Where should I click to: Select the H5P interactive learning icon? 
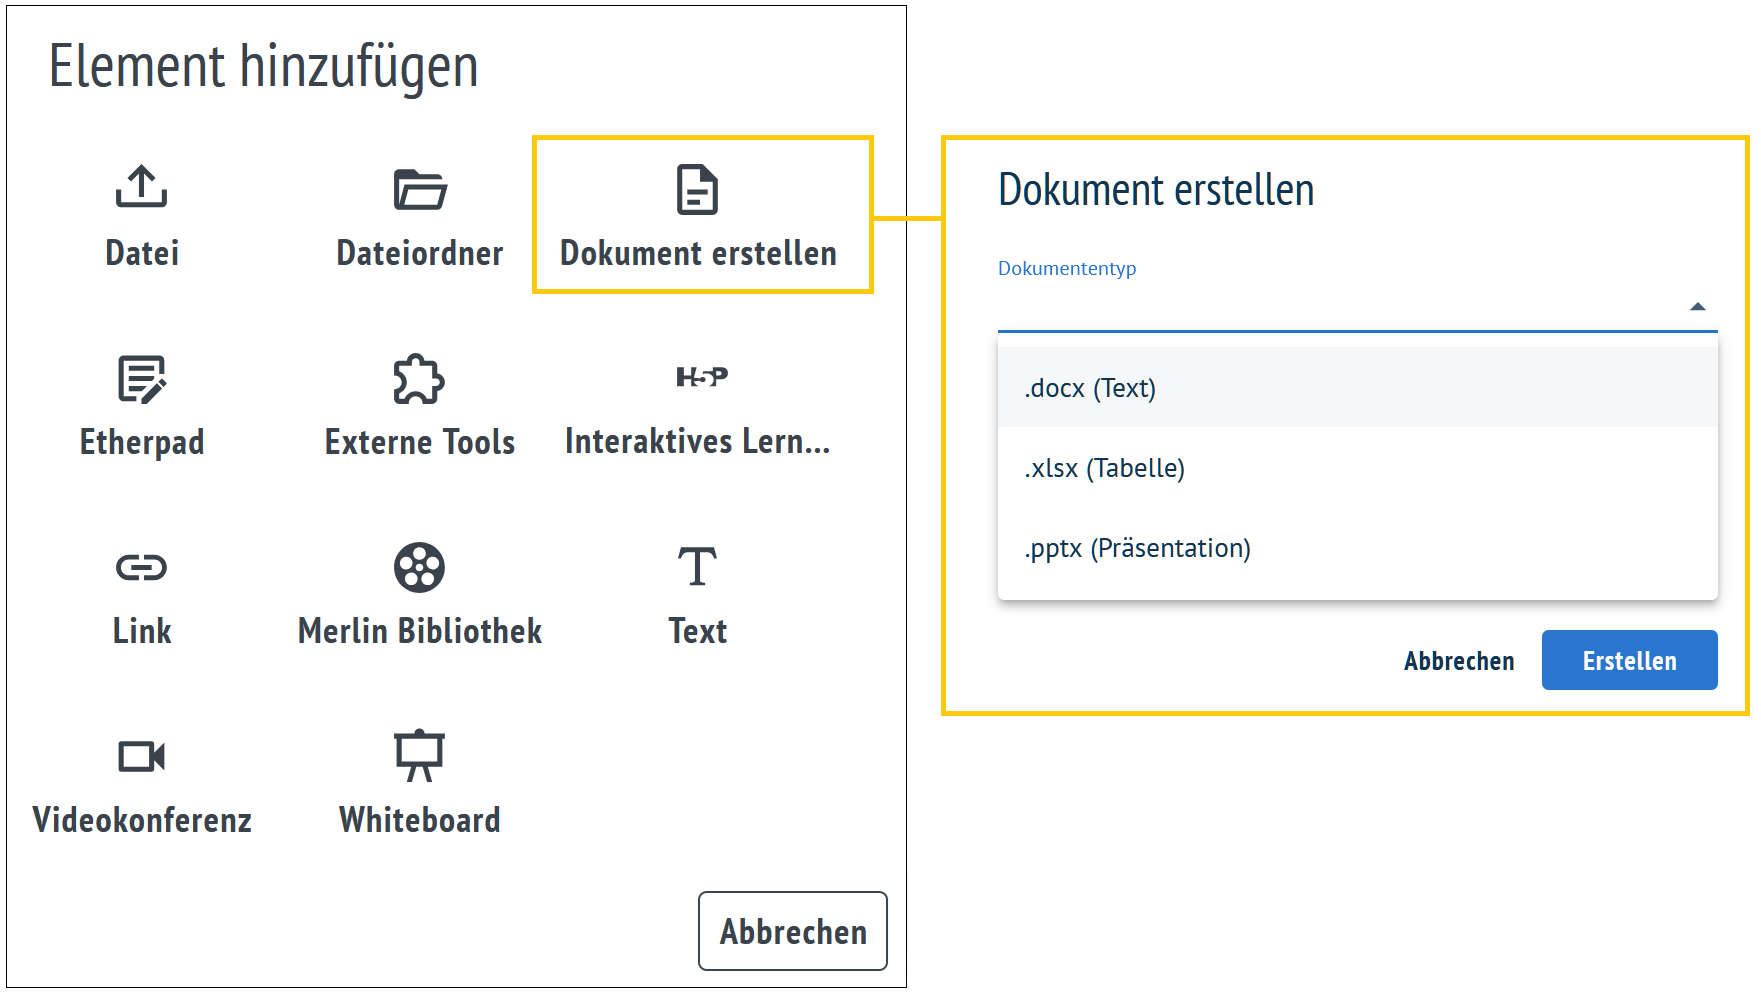(x=701, y=377)
